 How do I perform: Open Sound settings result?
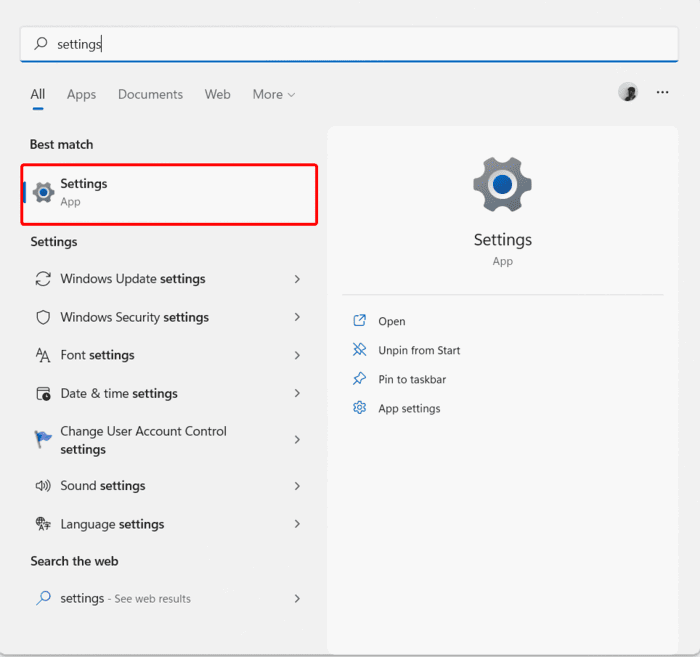click(x=168, y=486)
